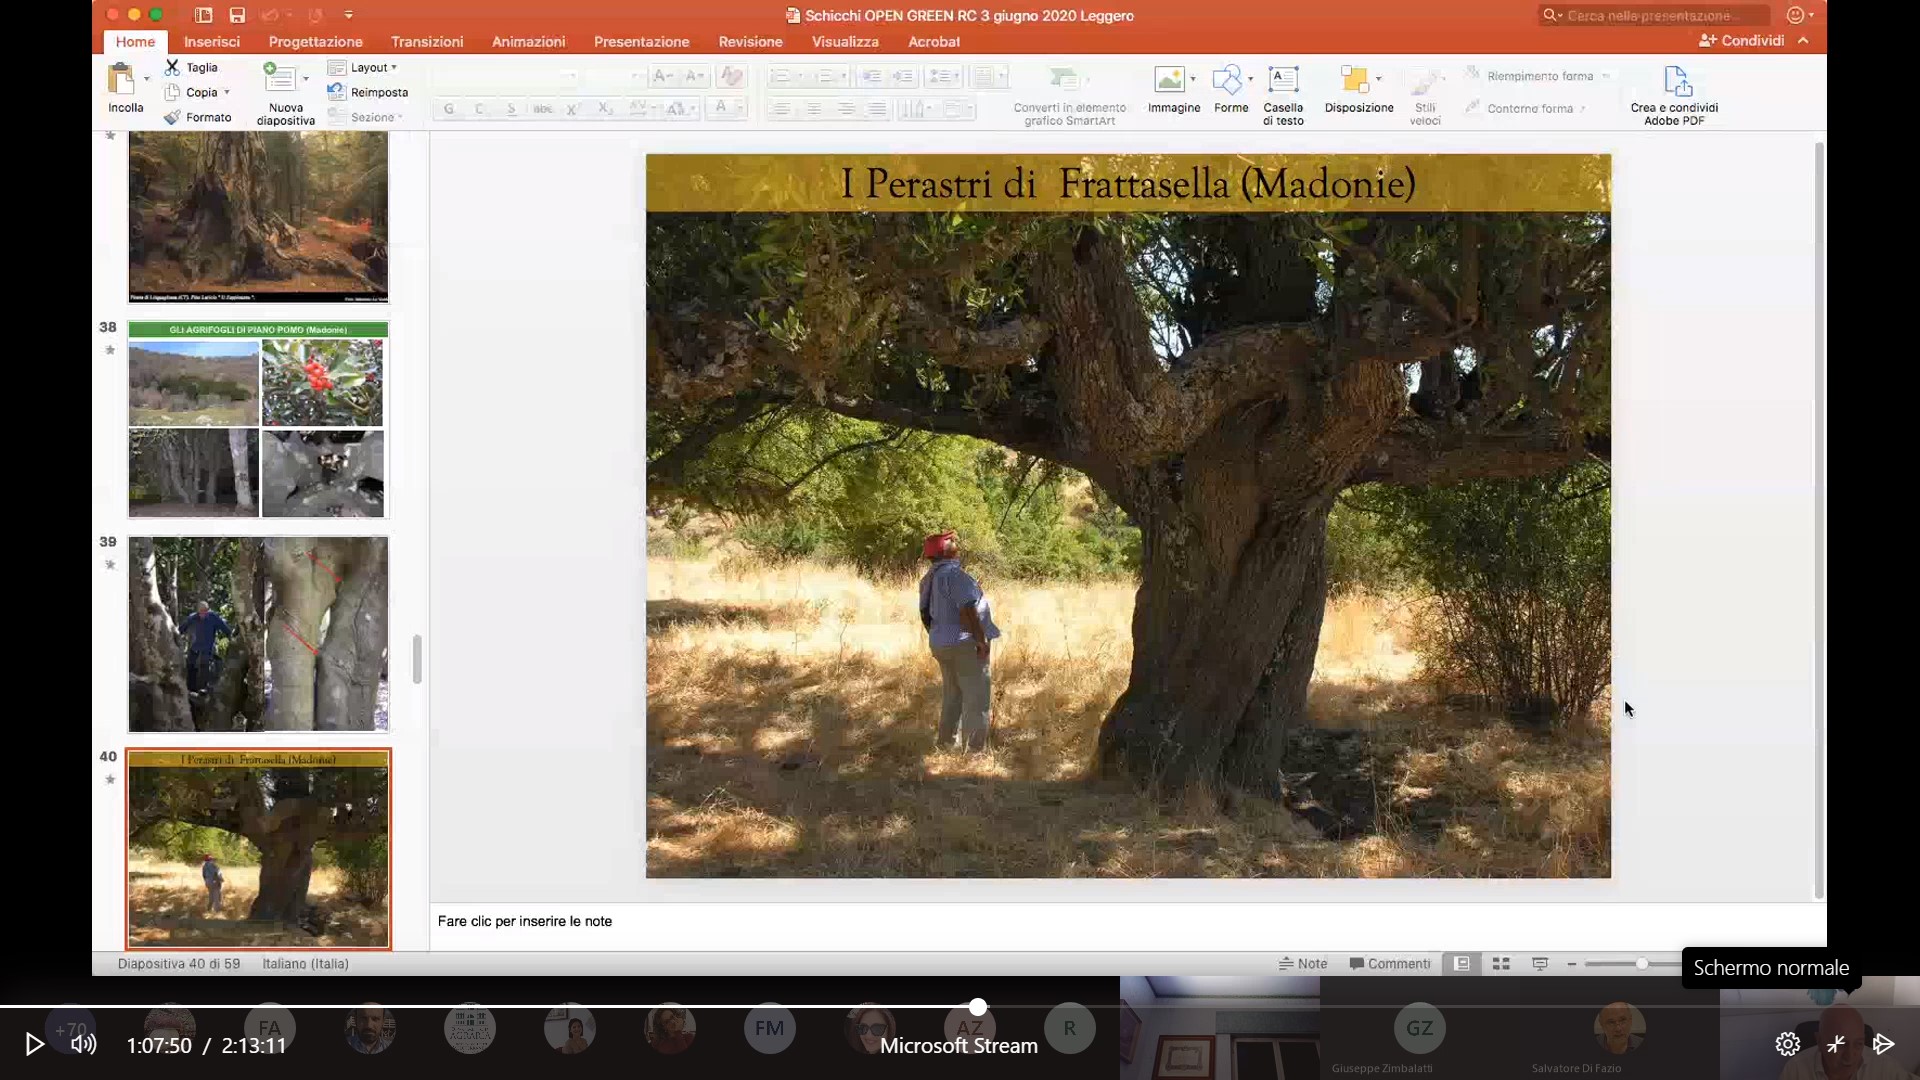Click the zoom slider handle
The width and height of the screenshot is (1920, 1080).
tap(1642, 964)
